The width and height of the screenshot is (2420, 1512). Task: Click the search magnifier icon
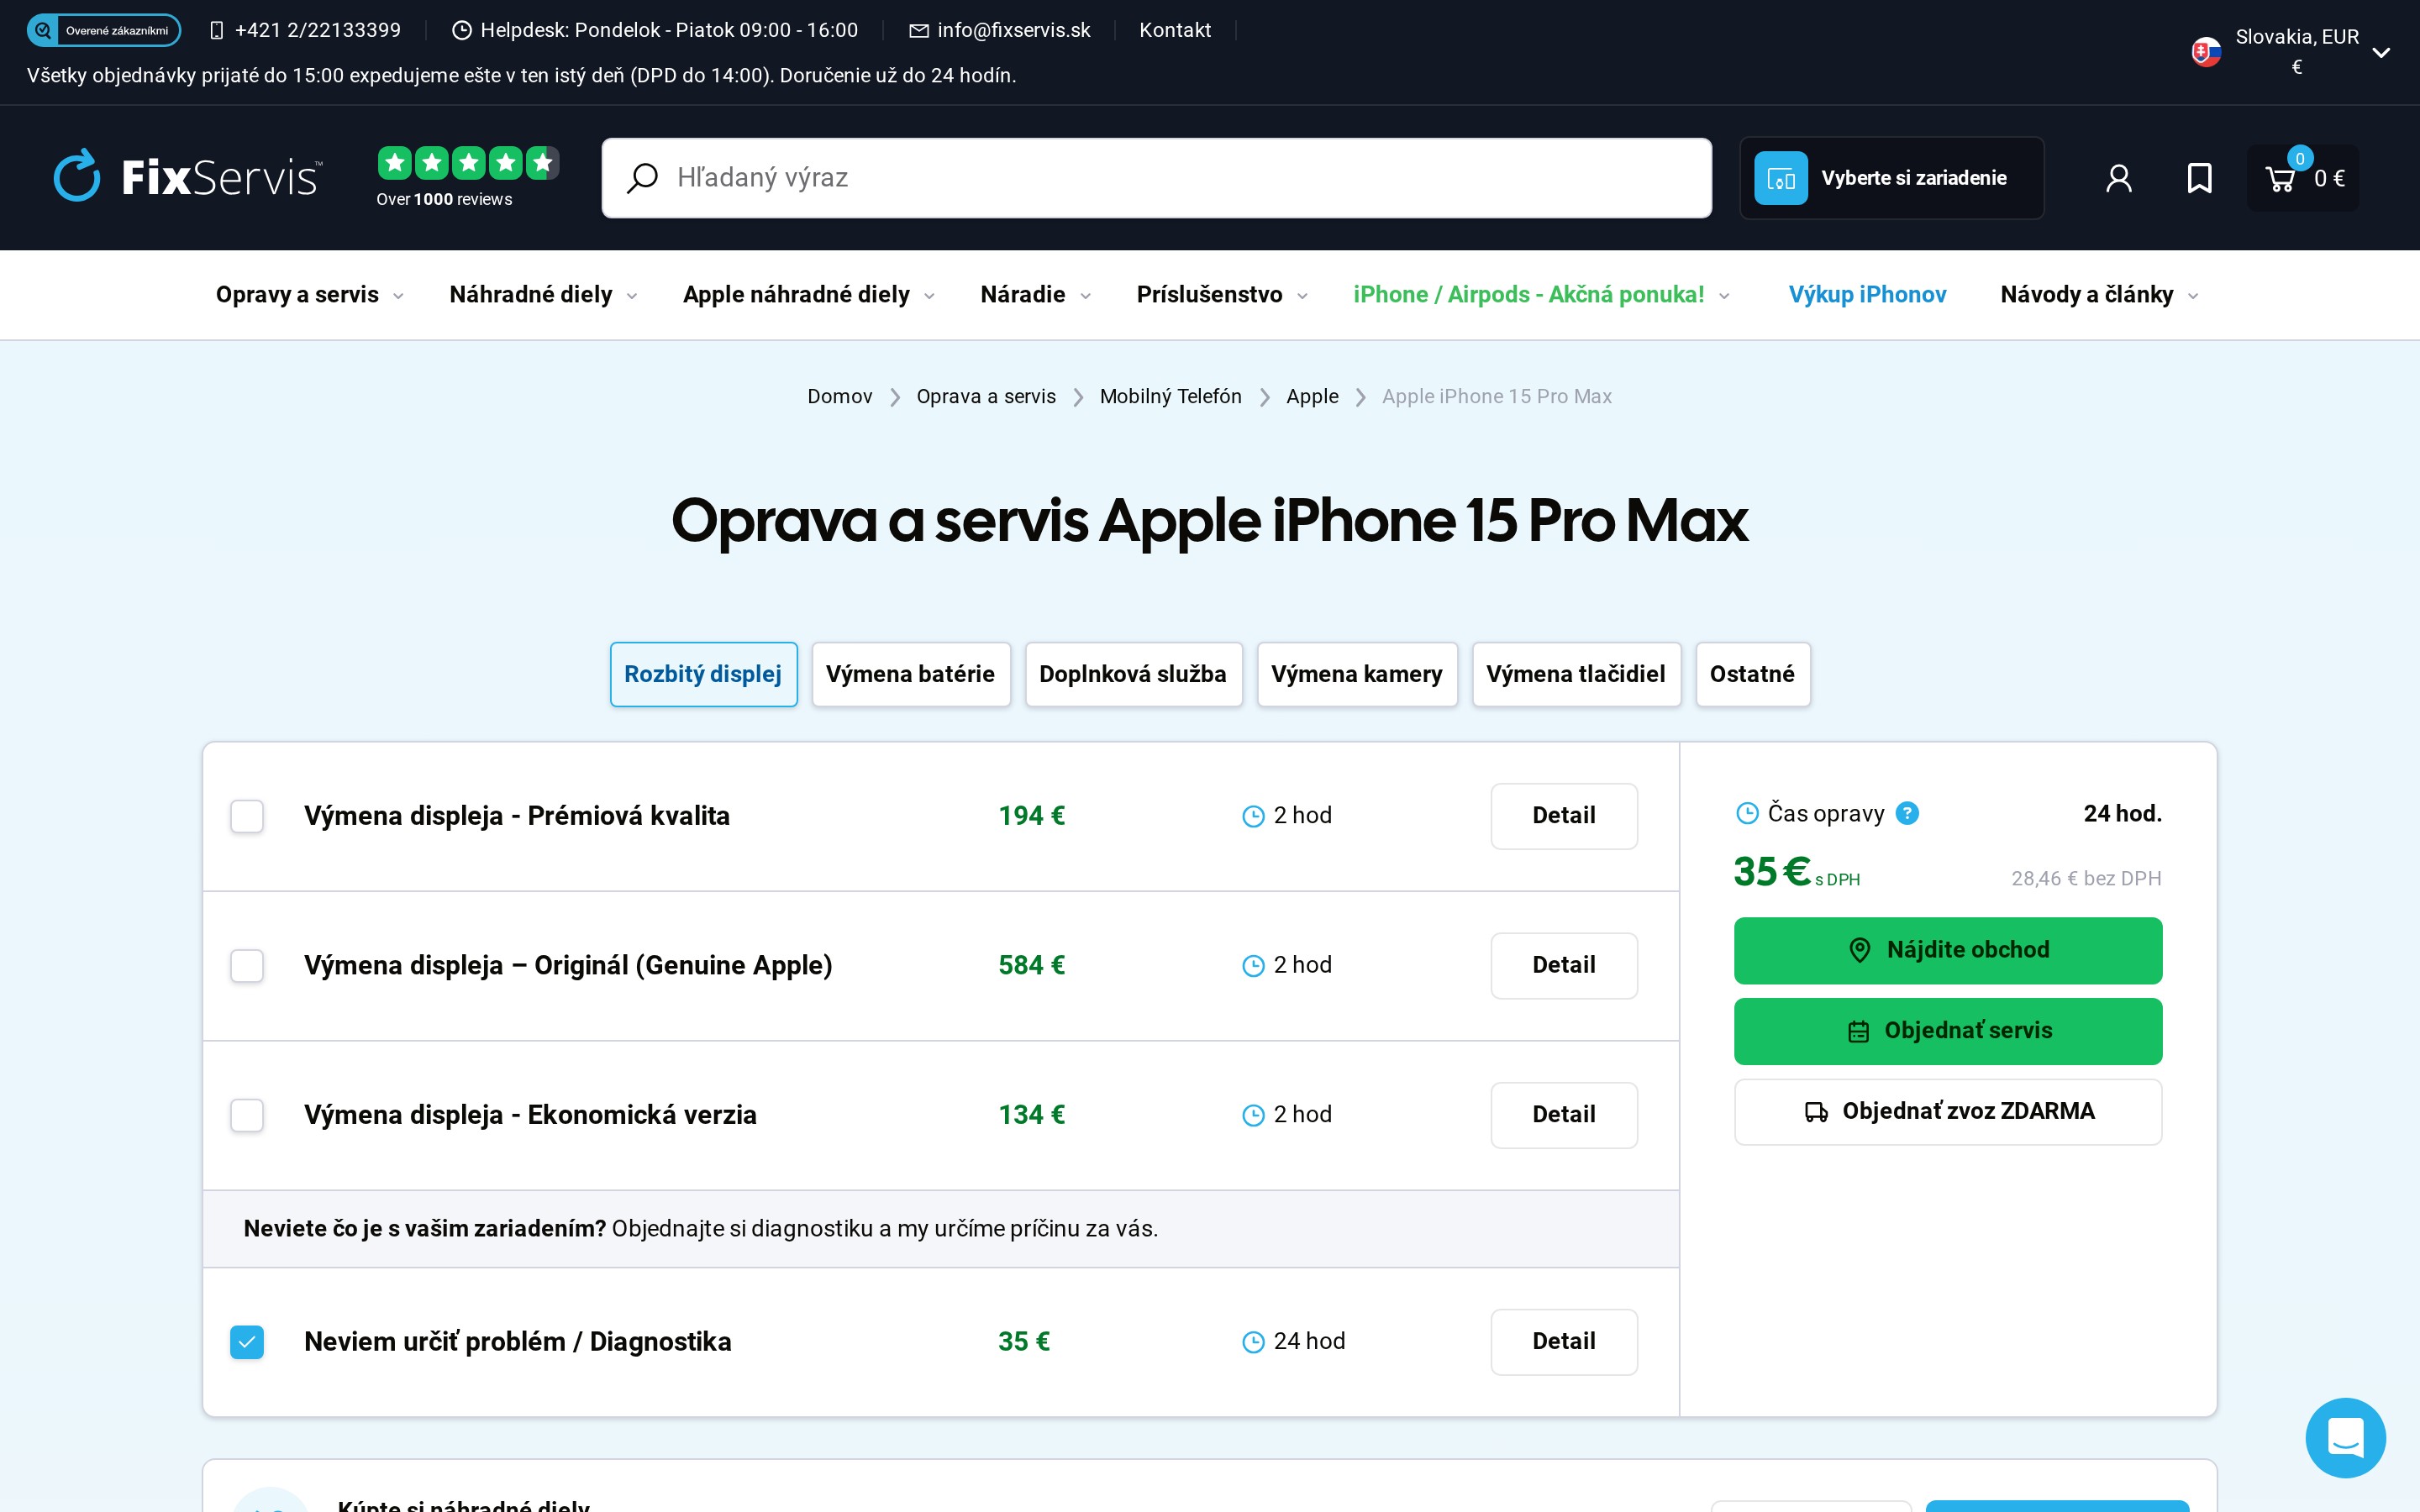point(642,178)
